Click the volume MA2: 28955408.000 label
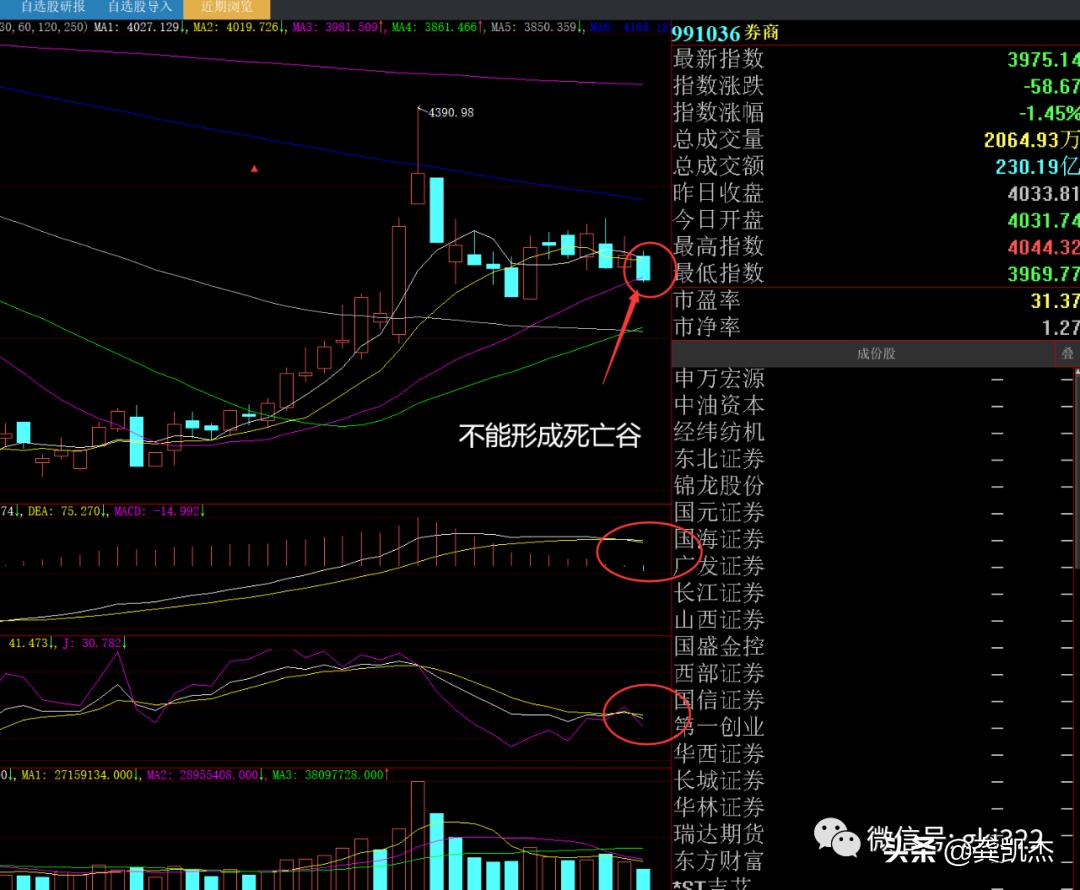Viewport: 1080px width, 890px height. pos(205,775)
